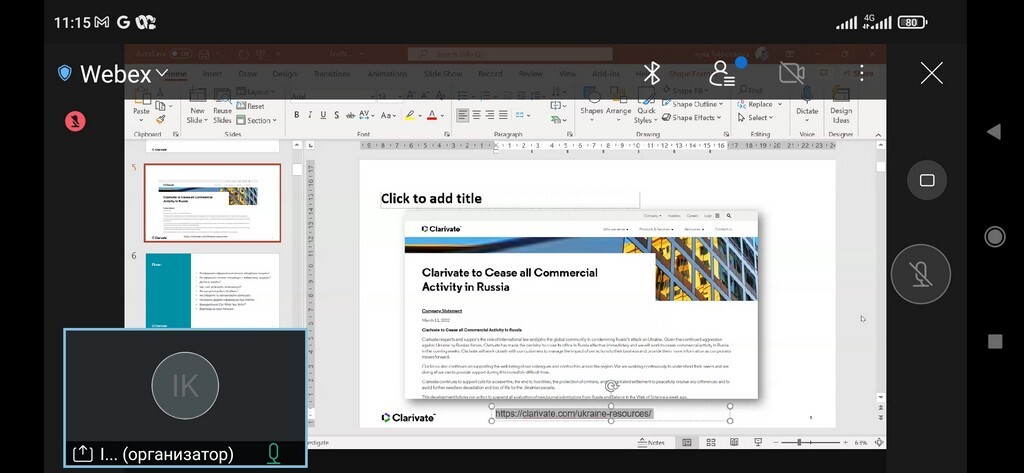Unmute with the large round microphone button

coord(920,274)
